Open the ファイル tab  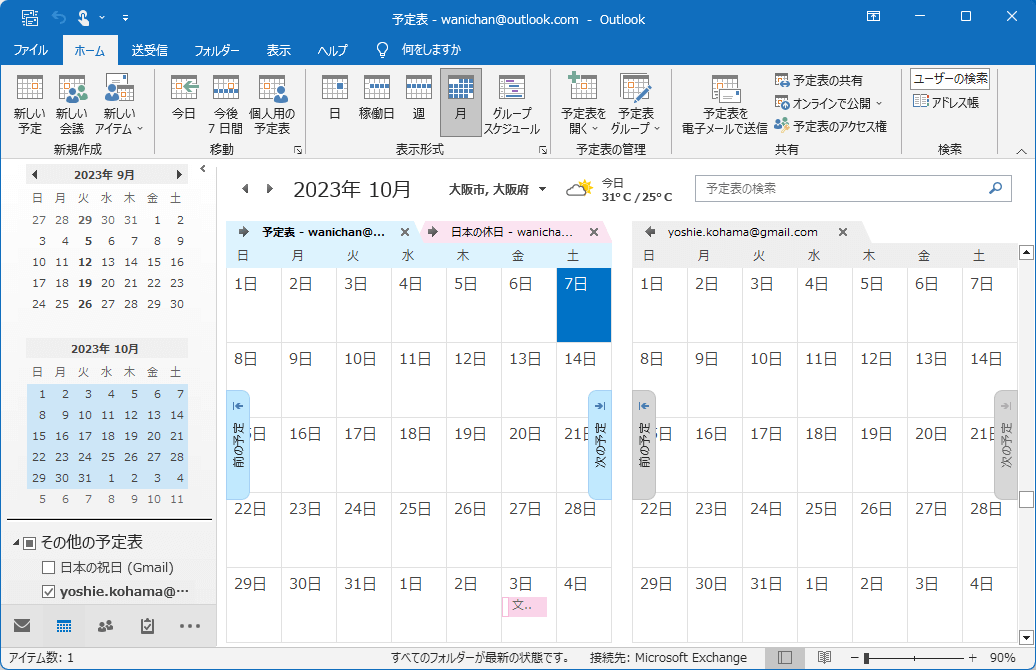(x=30, y=50)
